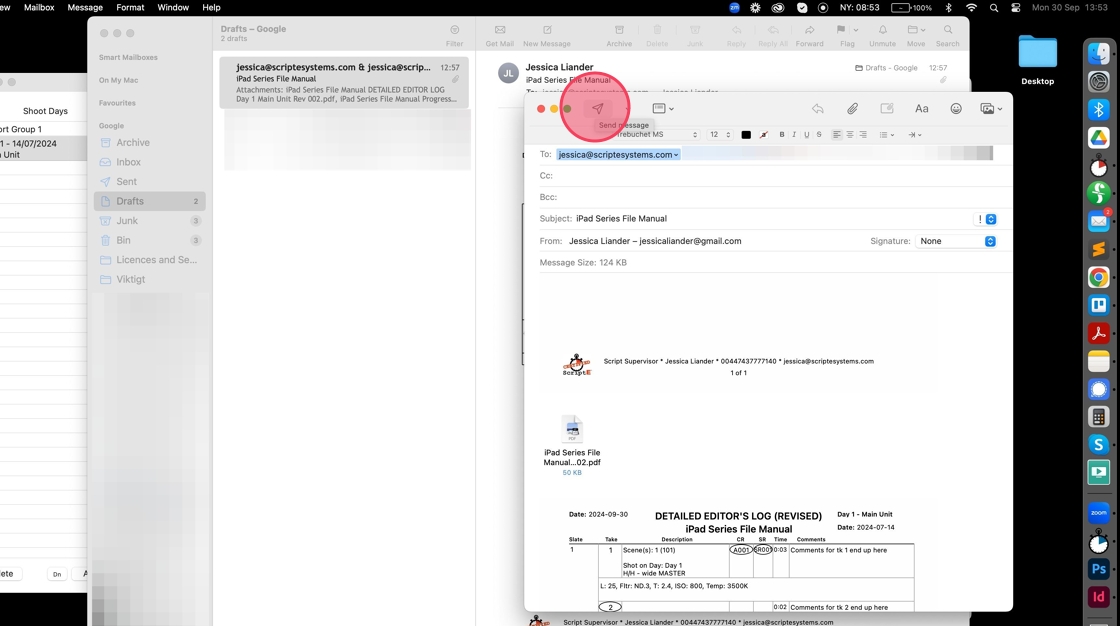
Task: Select the Junk mailbox
Action: click(x=149, y=221)
